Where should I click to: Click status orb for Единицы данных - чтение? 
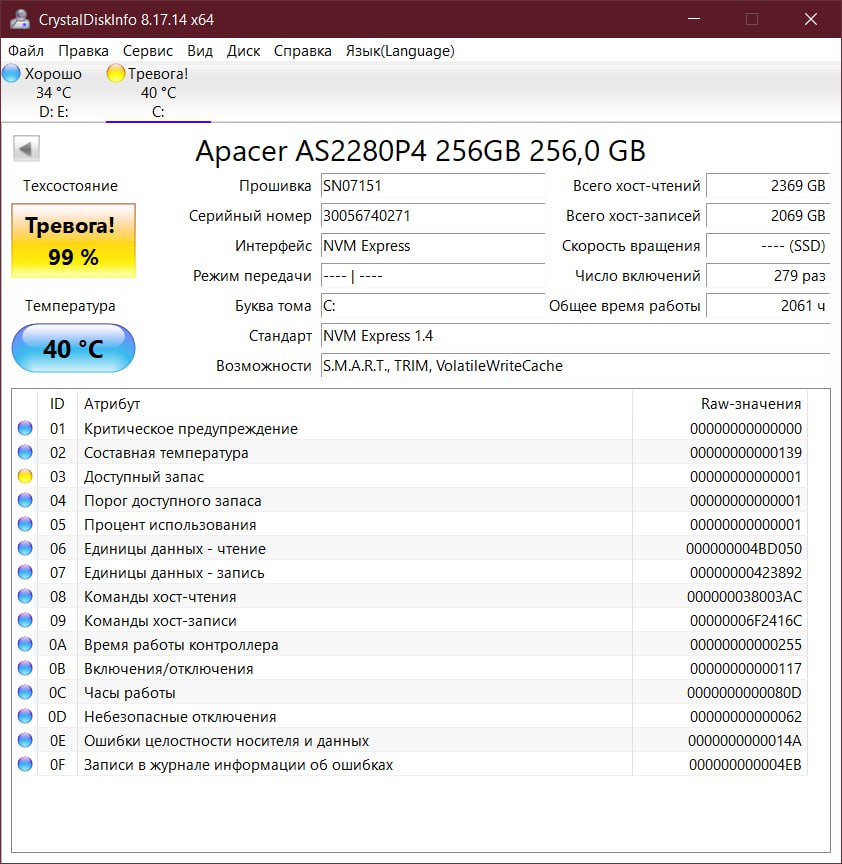(25, 548)
